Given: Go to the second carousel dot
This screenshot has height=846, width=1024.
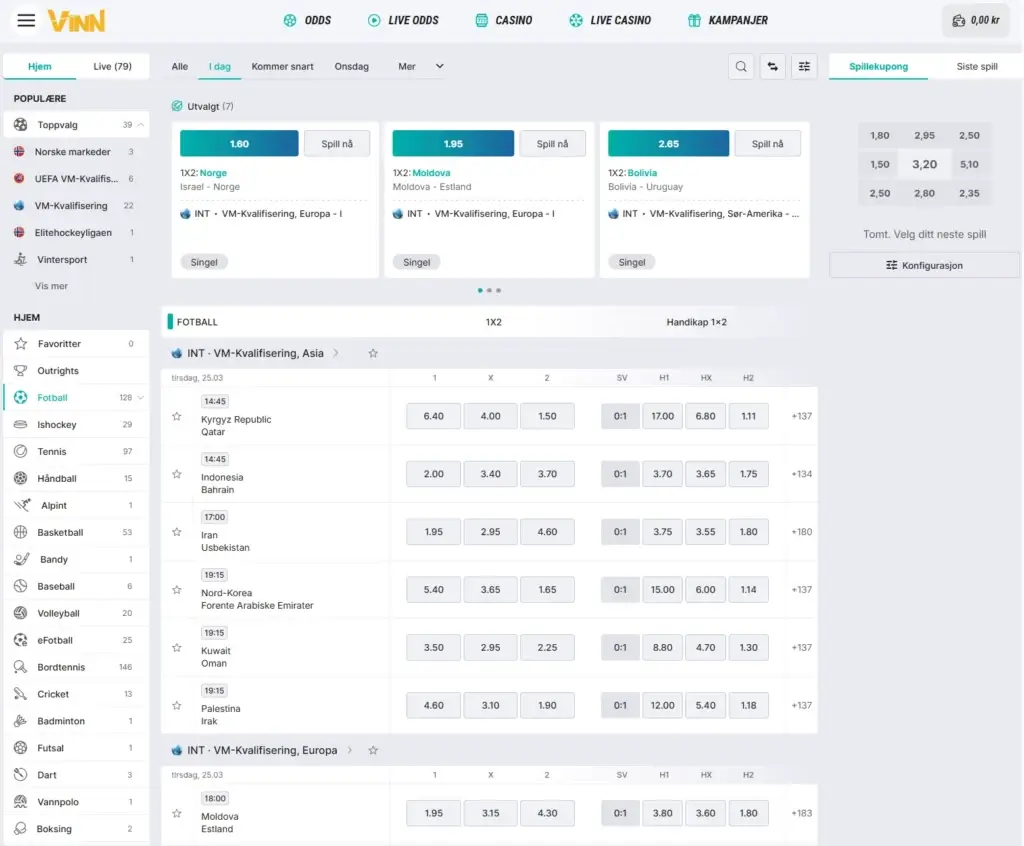Looking at the screenshot, I should click(x=489, y=290).
